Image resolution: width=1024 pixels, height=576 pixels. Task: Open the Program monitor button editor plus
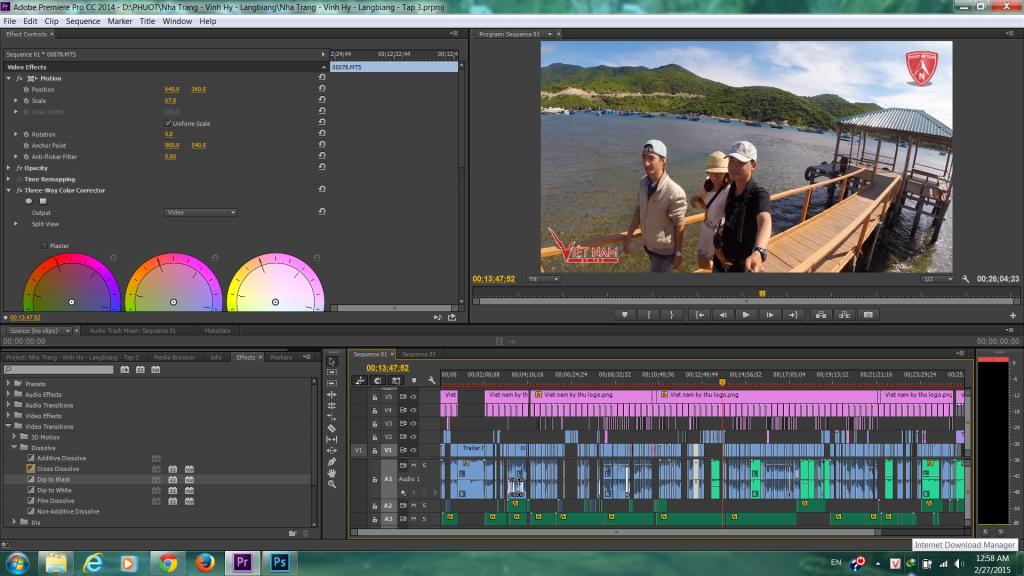(x=1013, y=315)
